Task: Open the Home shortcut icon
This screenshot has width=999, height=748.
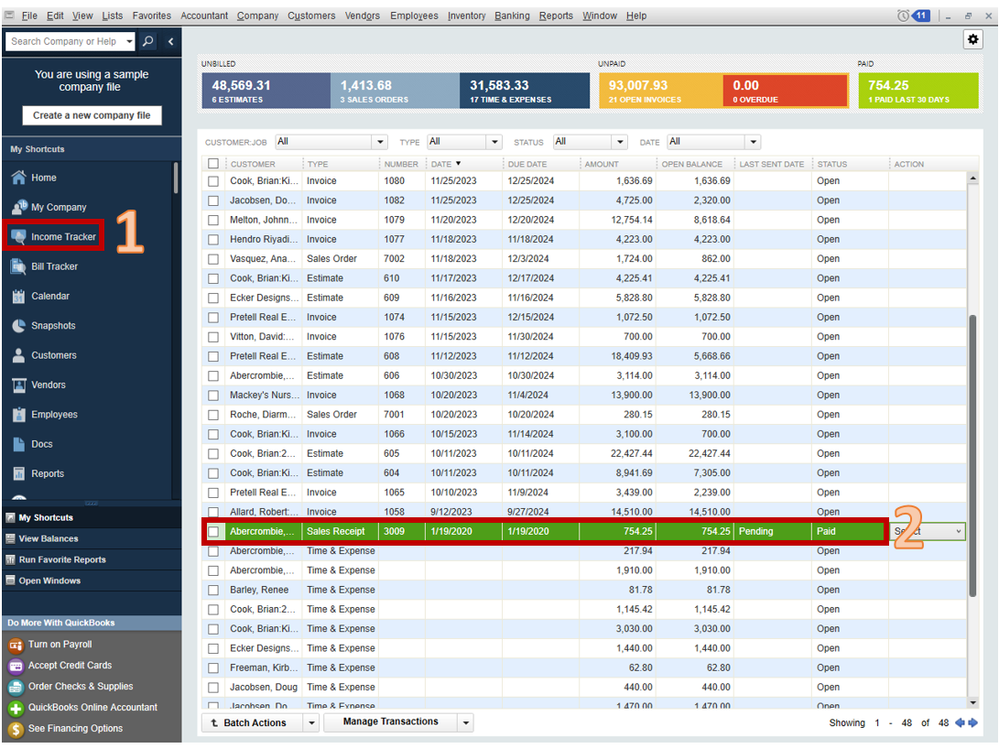Action: [x=19, y=177]
